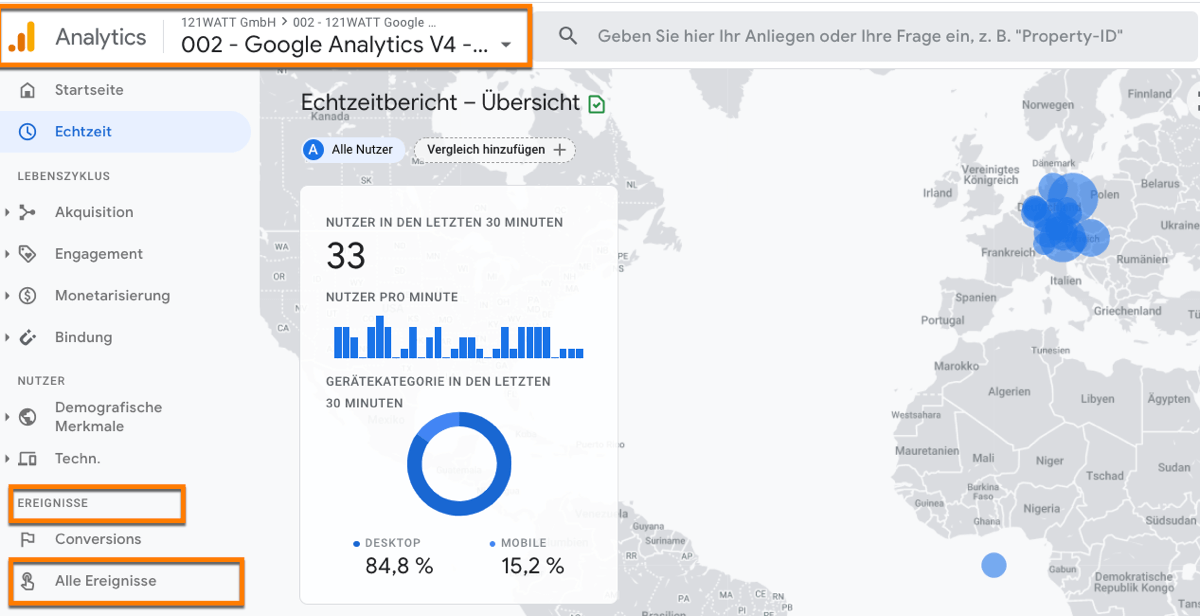
Task: Expand the Akquisition section chevron
Action: tap(8, 212)
